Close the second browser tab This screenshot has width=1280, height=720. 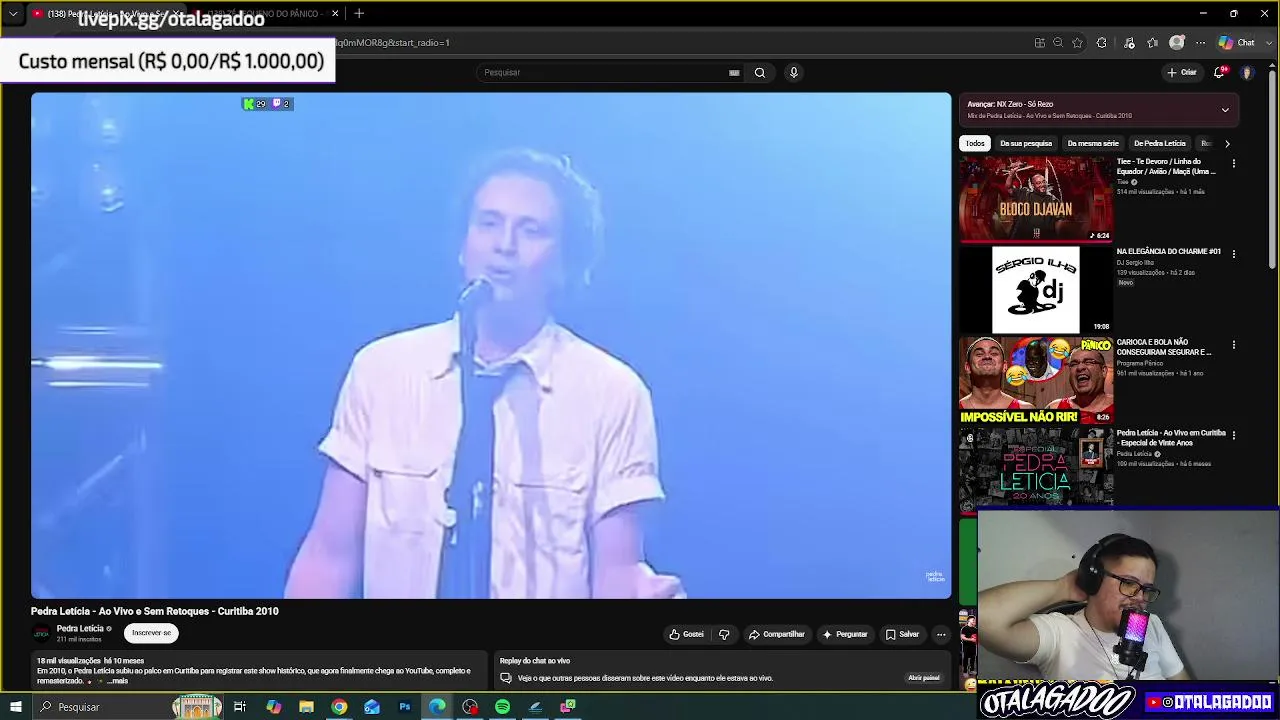(x=335, y=13)
